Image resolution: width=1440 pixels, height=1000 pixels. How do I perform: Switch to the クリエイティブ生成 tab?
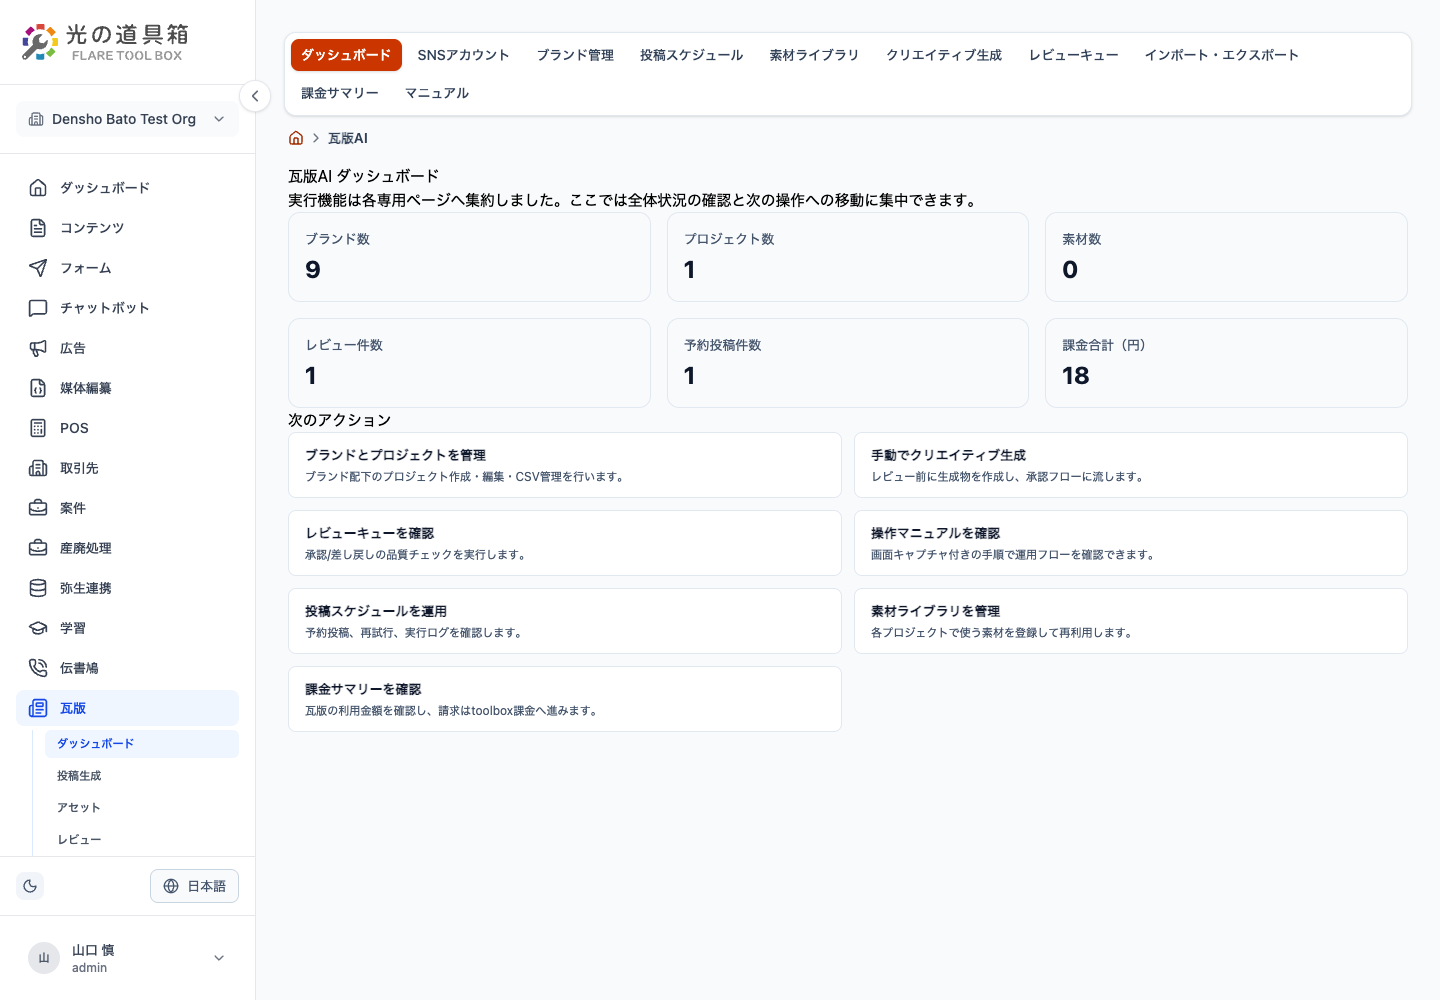pyautogui.click(x=944, y=55)
